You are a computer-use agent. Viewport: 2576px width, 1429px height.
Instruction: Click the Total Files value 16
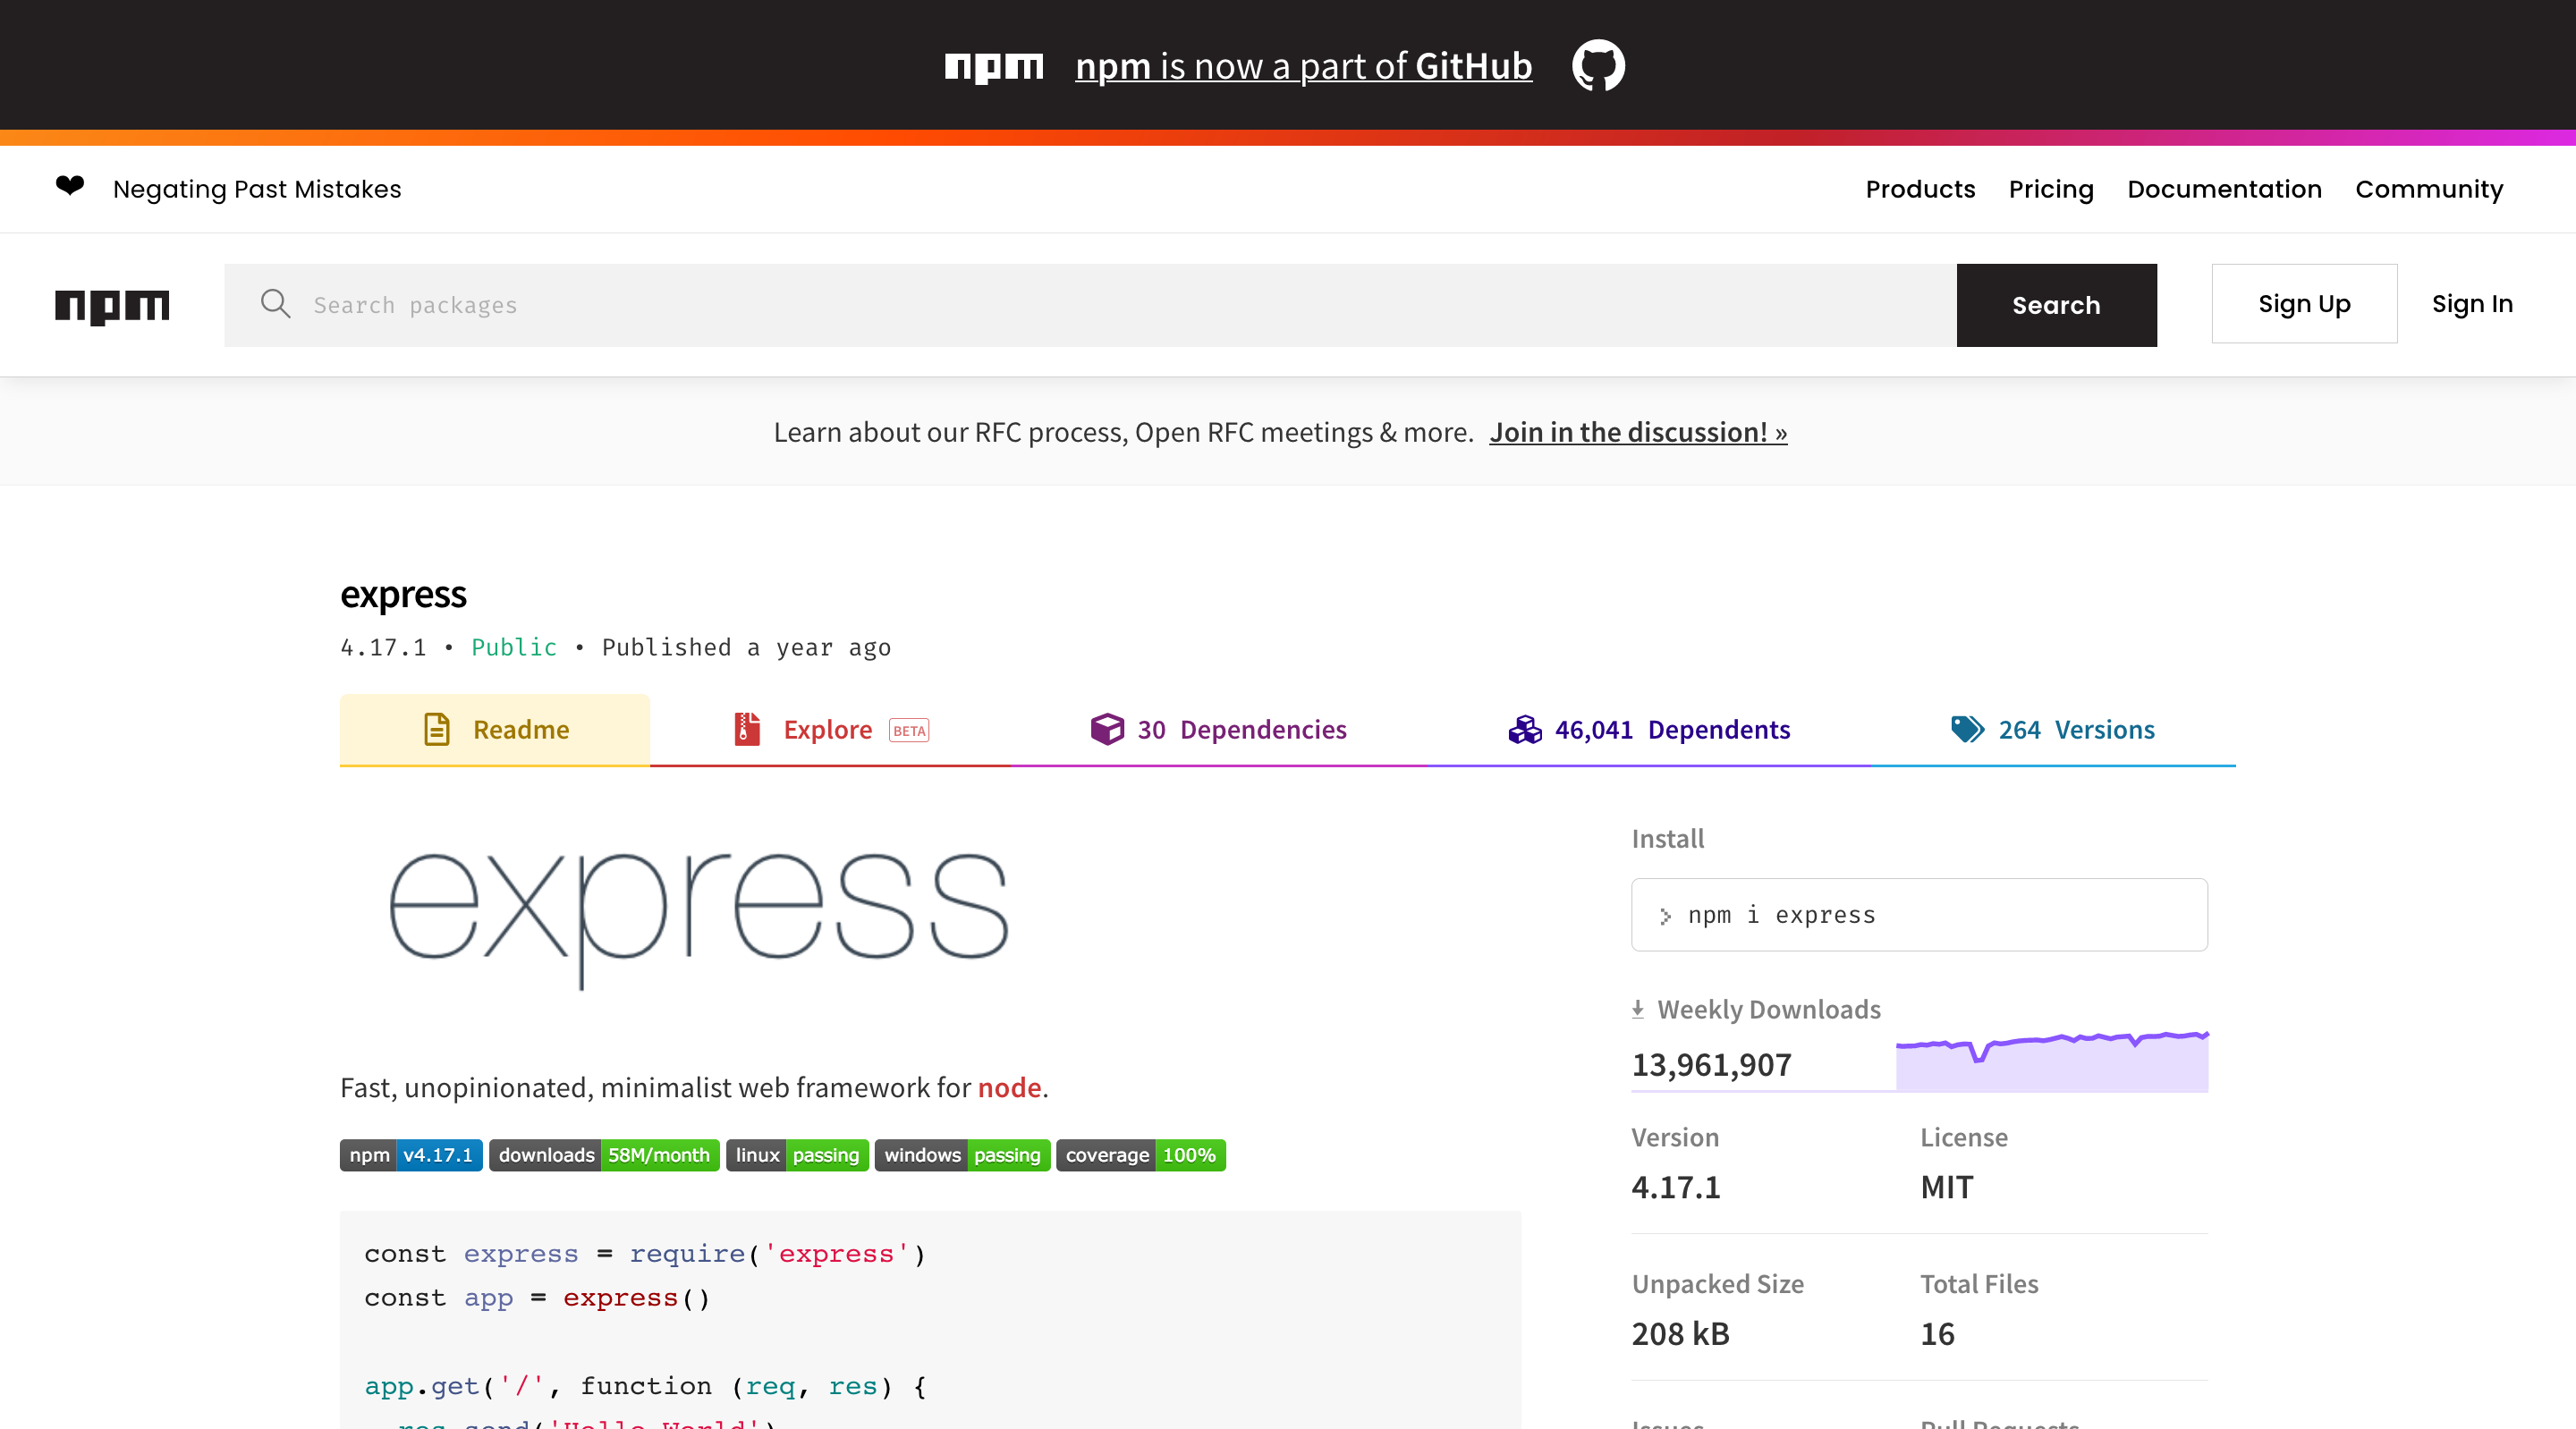(1937, 1334)
